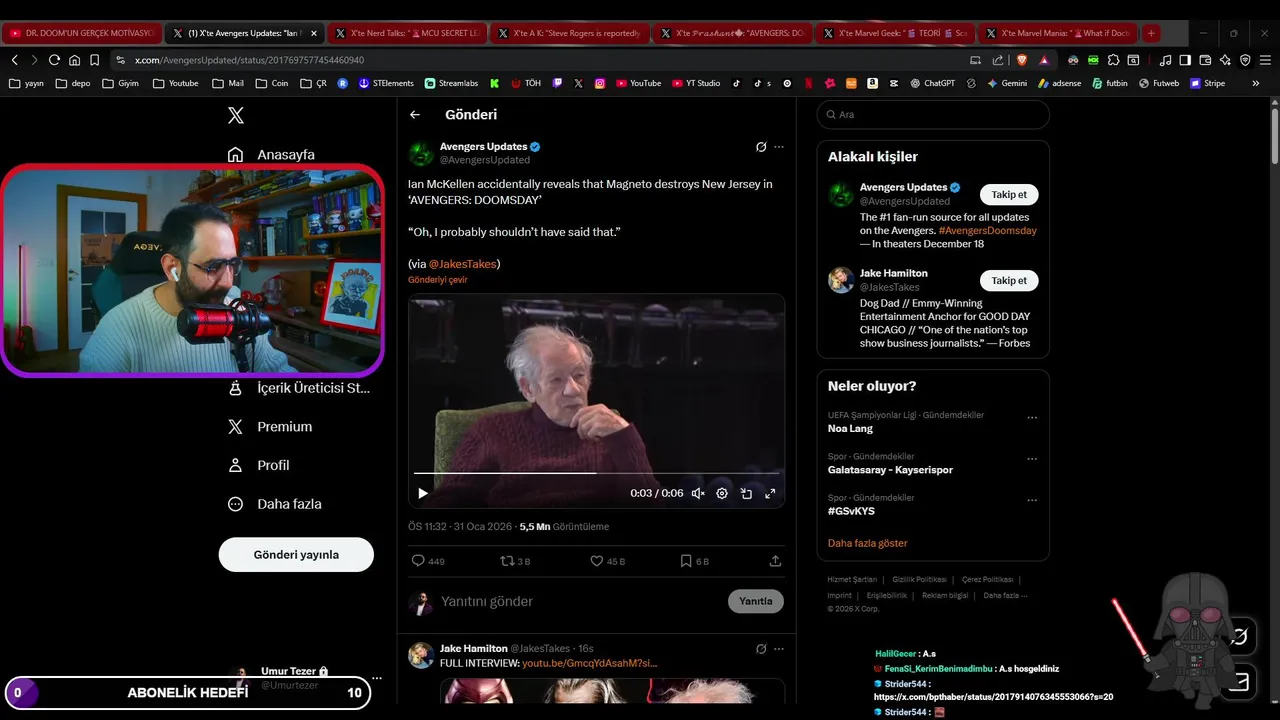The width and height of the screenshot is (1280, 720).
Task: Open video settings gear
Action: [722, 493]
